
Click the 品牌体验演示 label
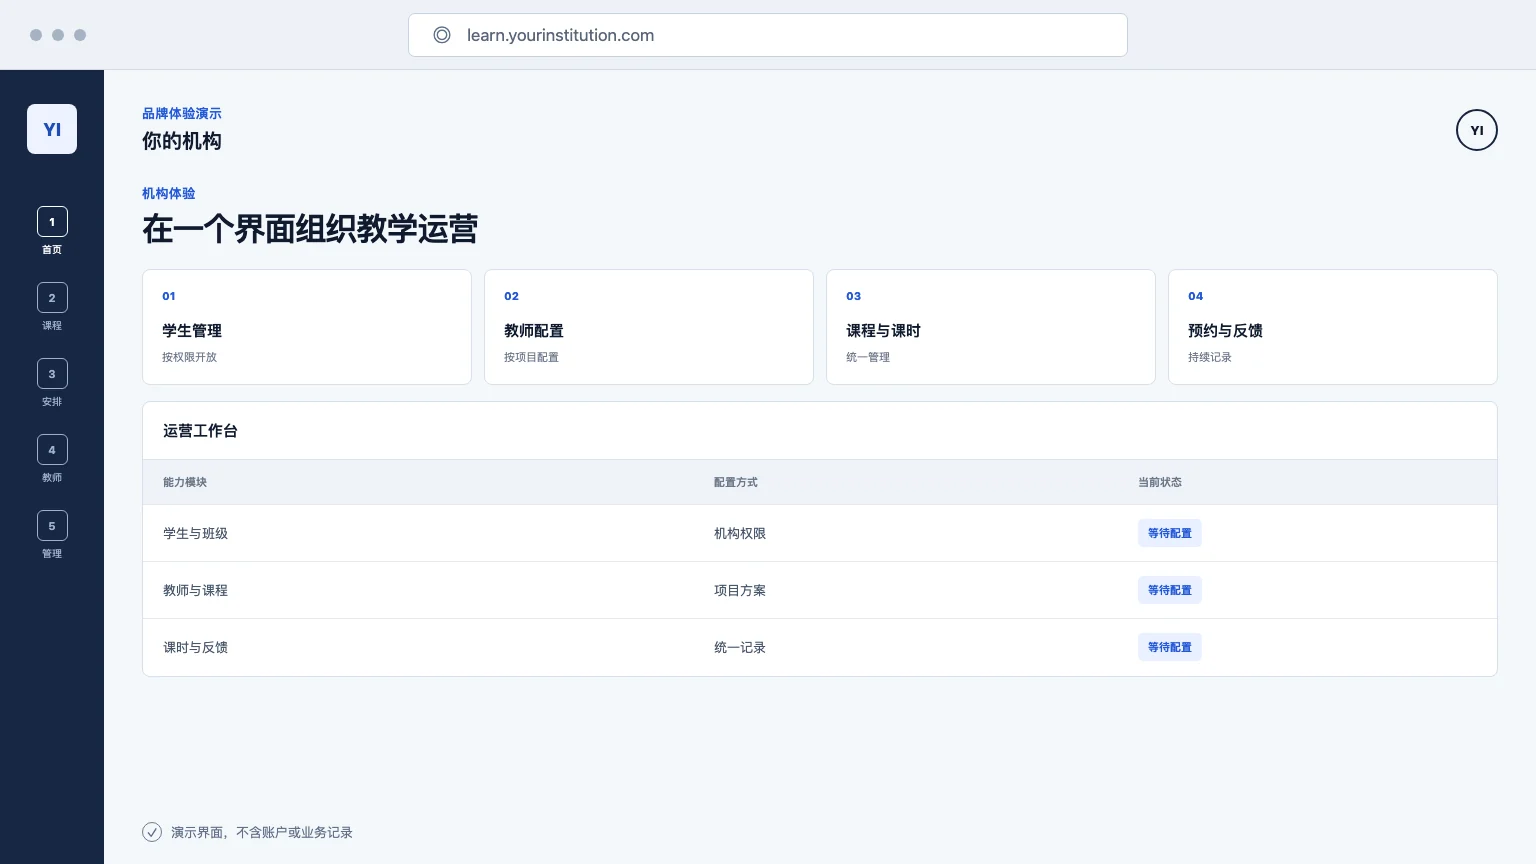[x=182, y=113]
